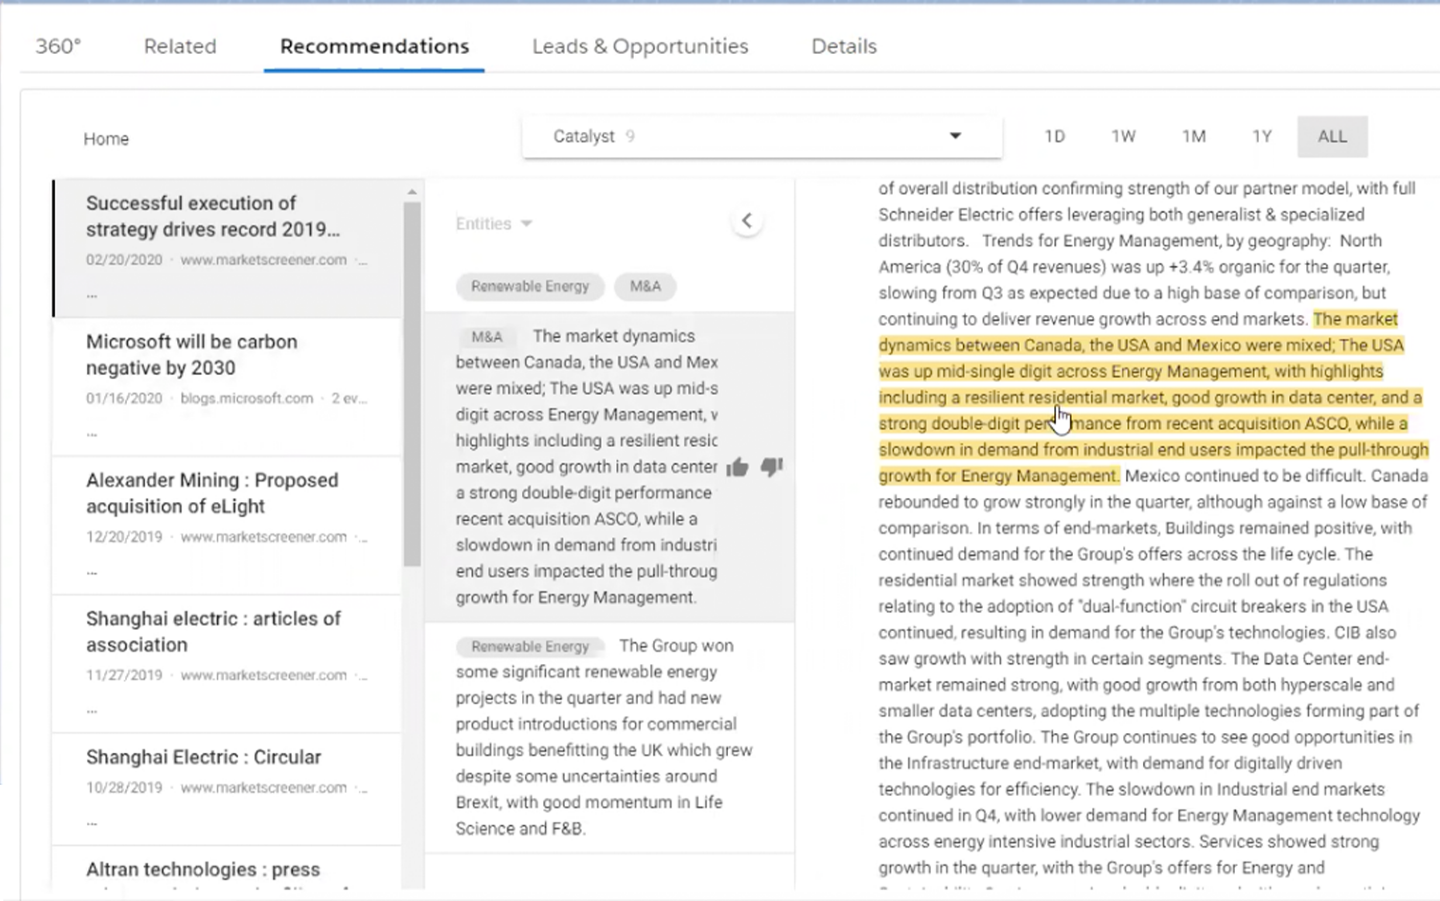
Task: Select the M&A market dynamics excerpt
Action: (x=609, y=467)
